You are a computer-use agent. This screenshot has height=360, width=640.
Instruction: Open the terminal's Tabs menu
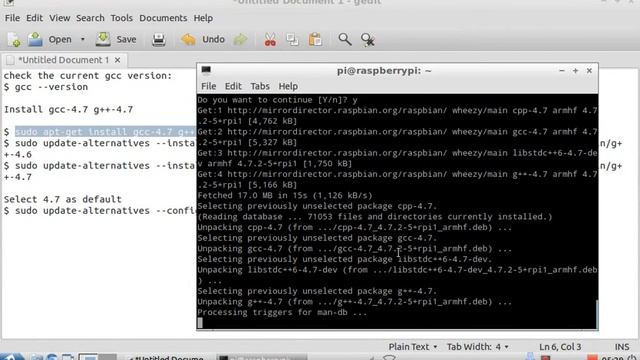(260, 86)
